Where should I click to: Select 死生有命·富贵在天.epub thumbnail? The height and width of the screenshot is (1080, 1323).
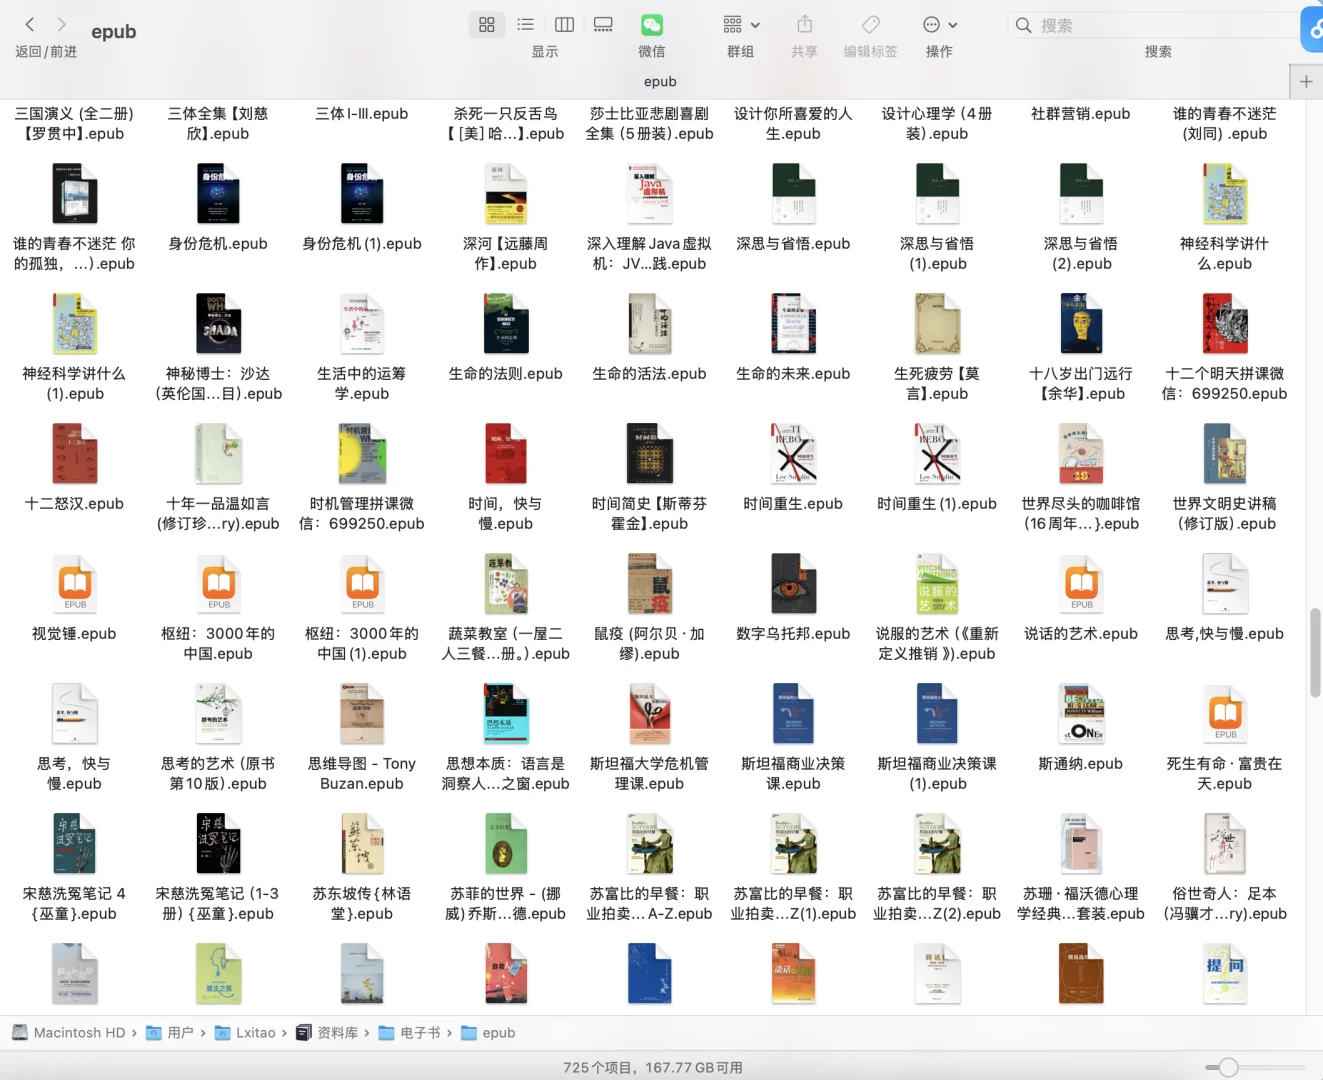(1225, 713)
